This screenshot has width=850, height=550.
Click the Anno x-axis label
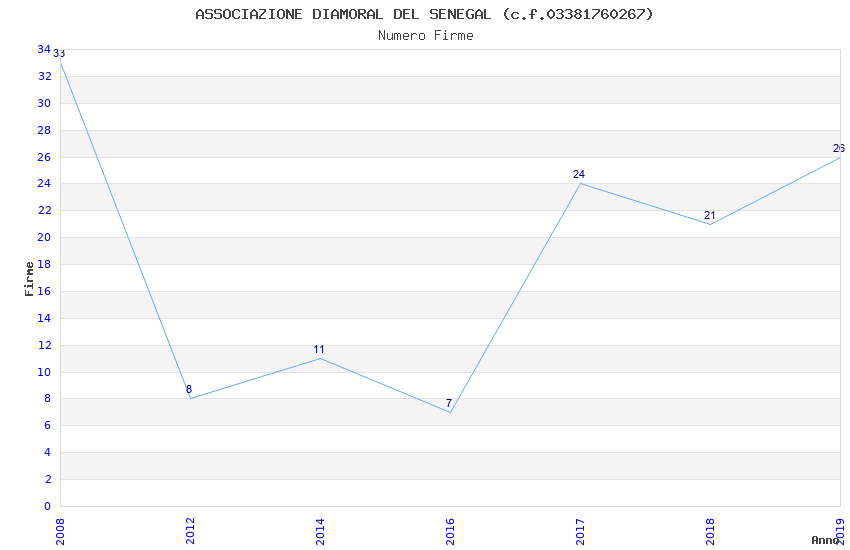[825, 540]
